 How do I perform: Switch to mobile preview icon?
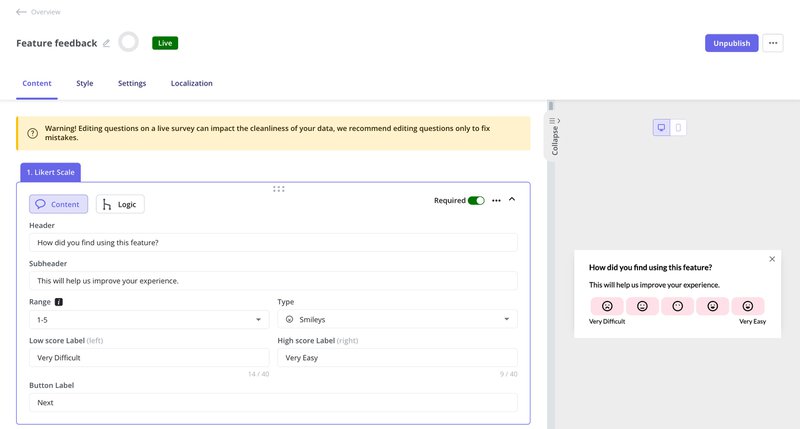[678, 128]
